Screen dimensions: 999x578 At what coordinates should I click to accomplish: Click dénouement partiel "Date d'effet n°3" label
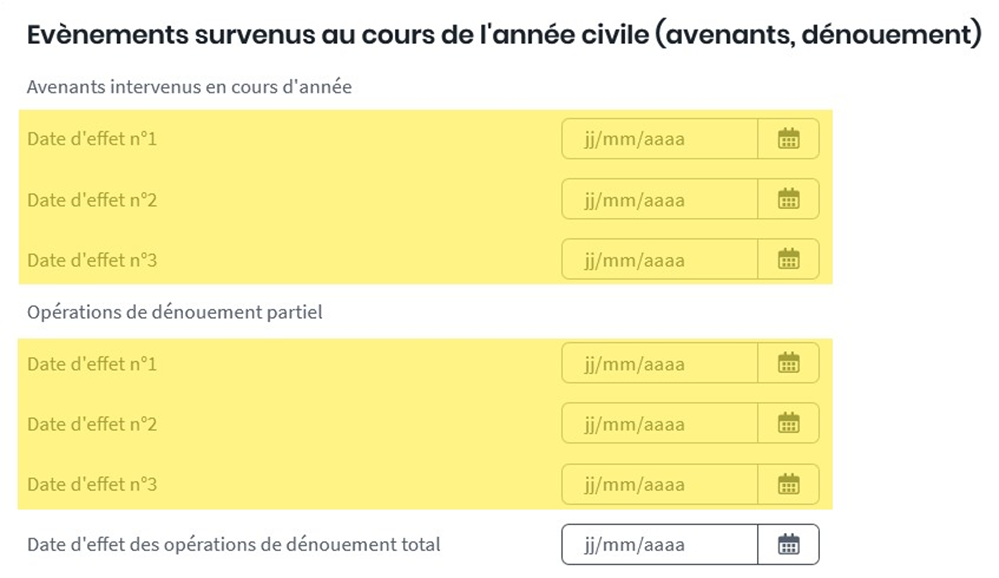pyautogui.click(x=92, y=485)
